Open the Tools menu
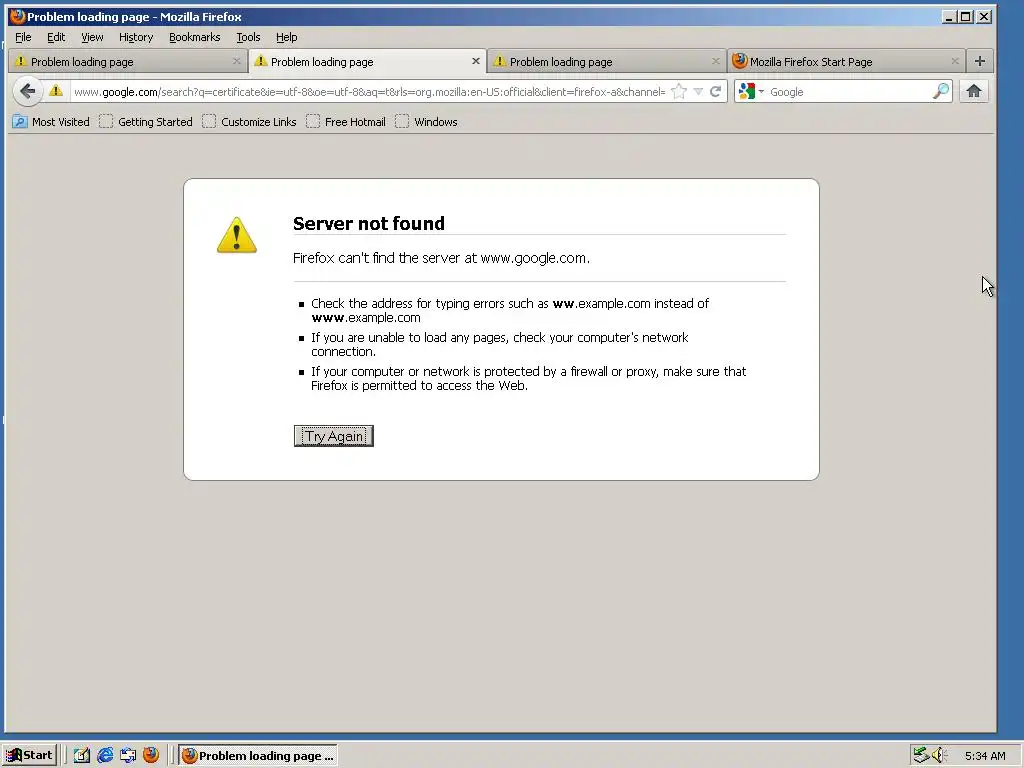The width and height of the screenshot is (1024, 768). (x=248, y=37)
